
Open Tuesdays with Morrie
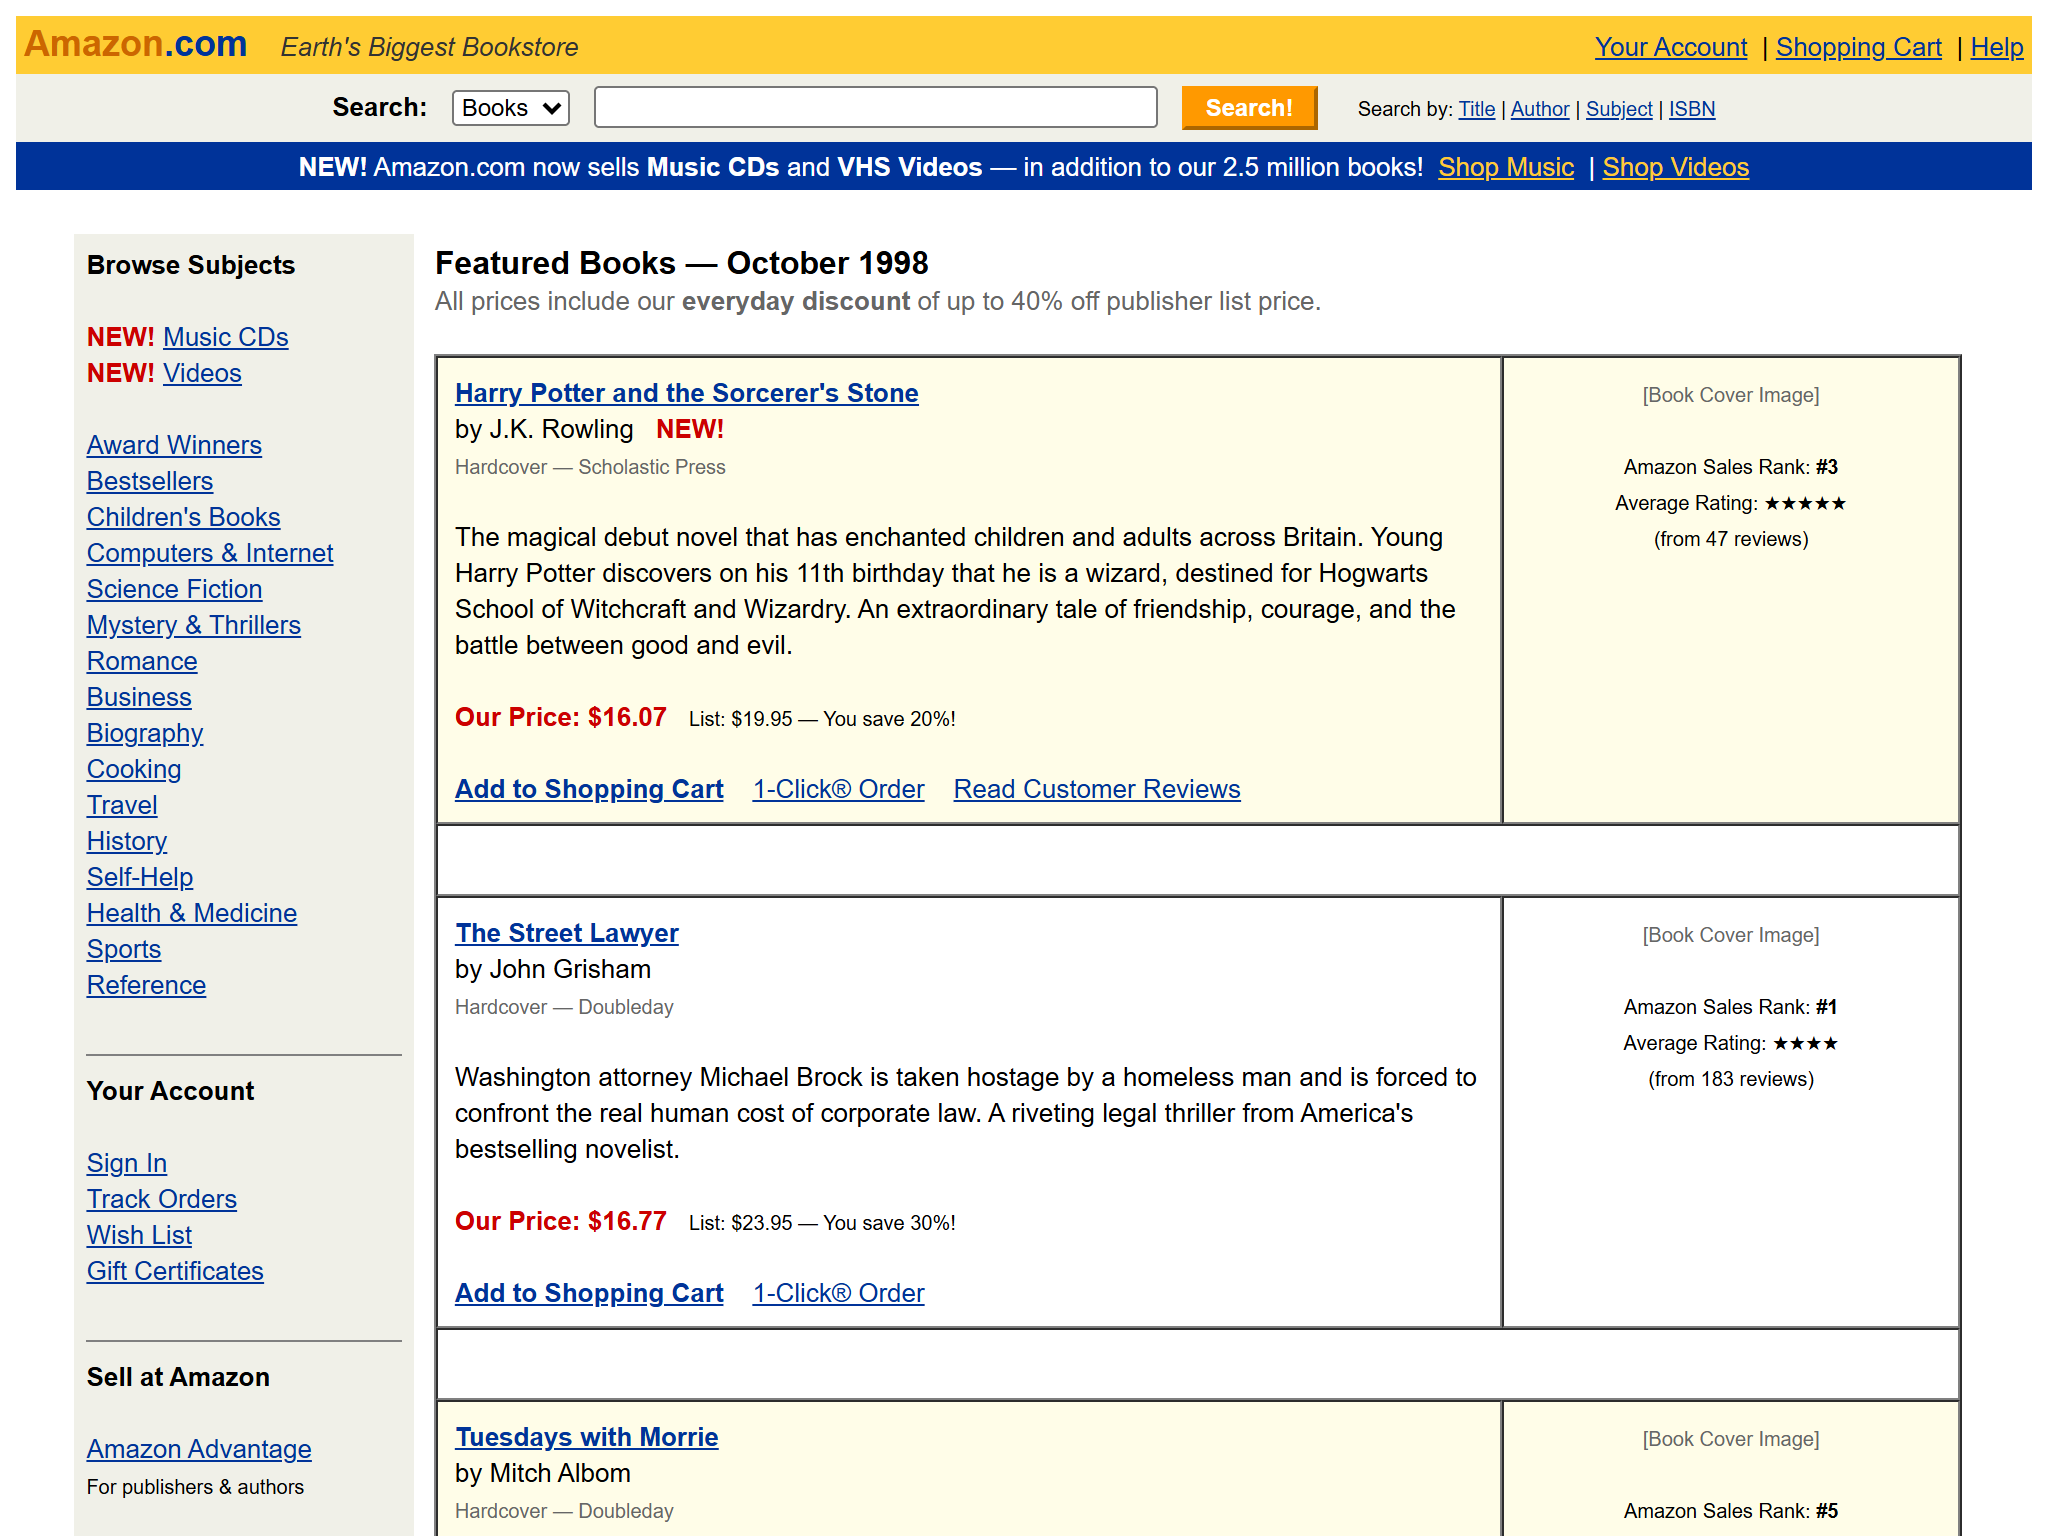586,1437
